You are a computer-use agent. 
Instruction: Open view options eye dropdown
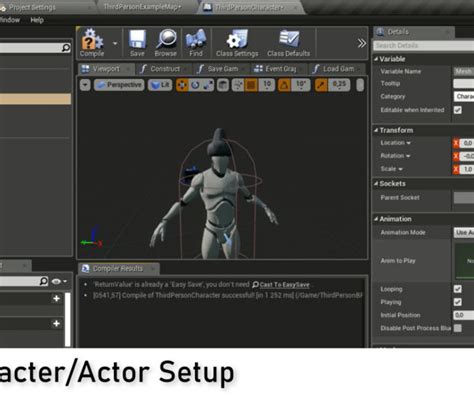[x=59, y=282]
